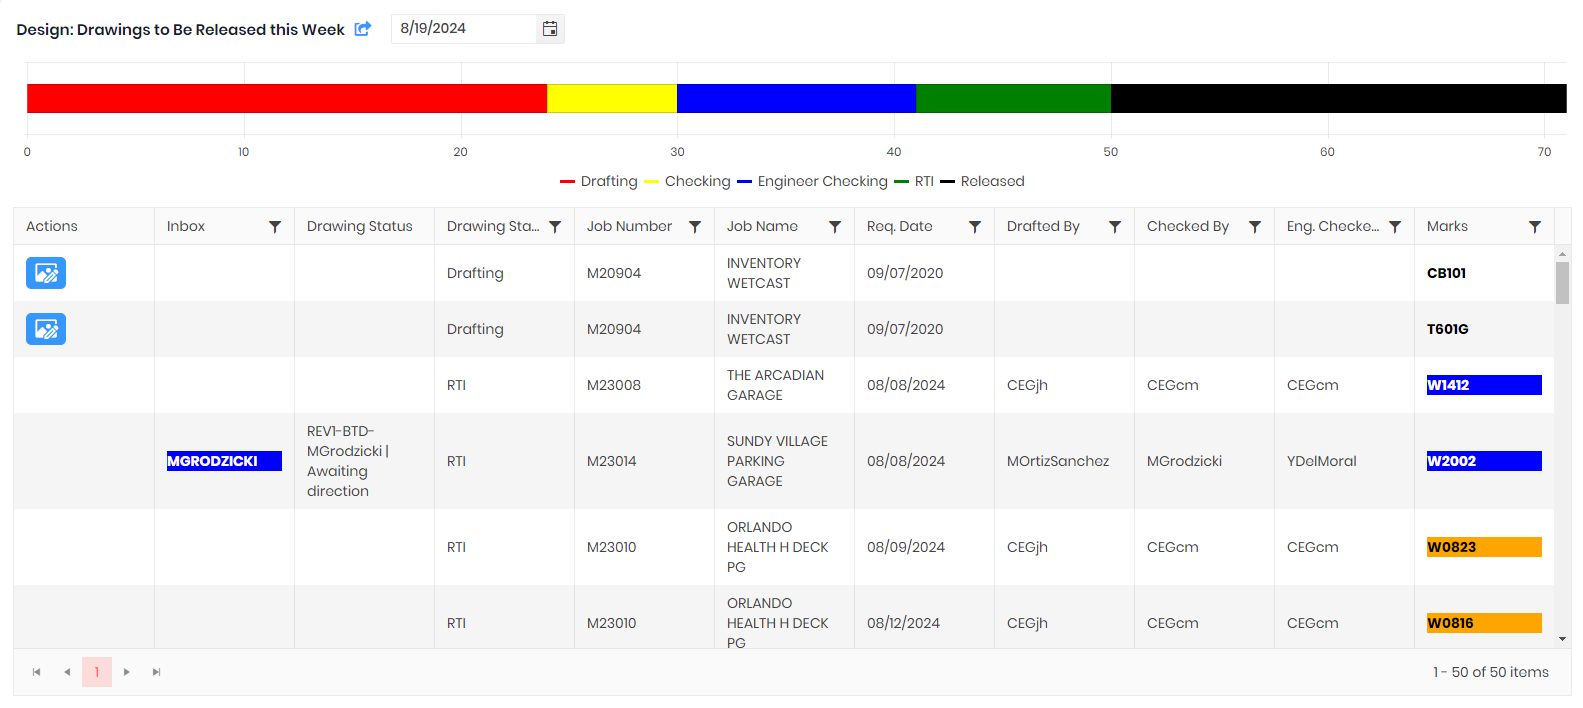Click the SUNDY VILLAGE PARKING GARAGE job name
The image size is (1583, 708).
click(777, 461)
